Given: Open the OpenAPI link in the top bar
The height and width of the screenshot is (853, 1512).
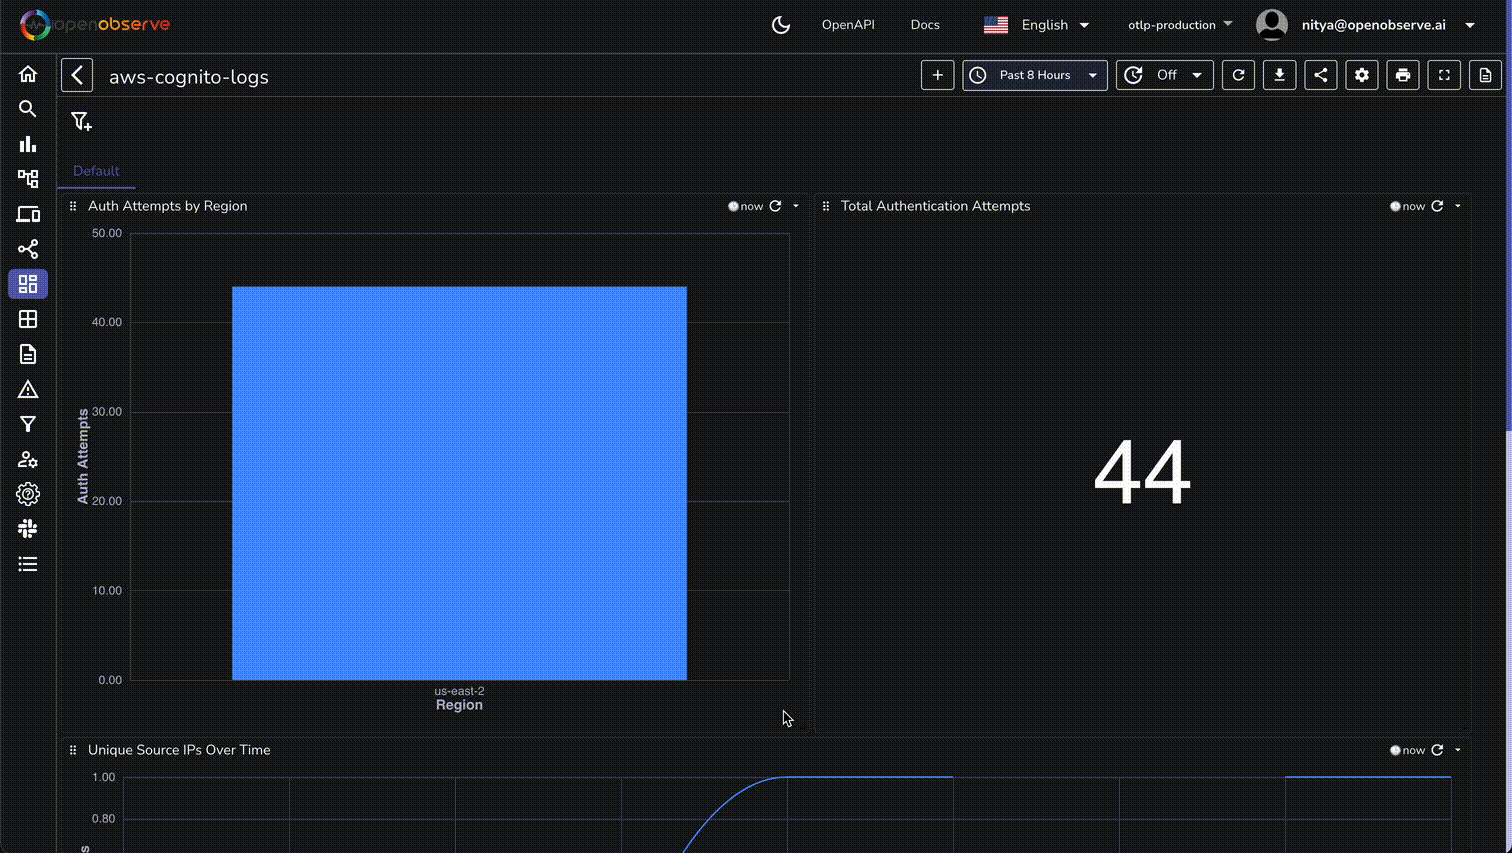Looking at the screenshot, I should click(x=848, y=24).
